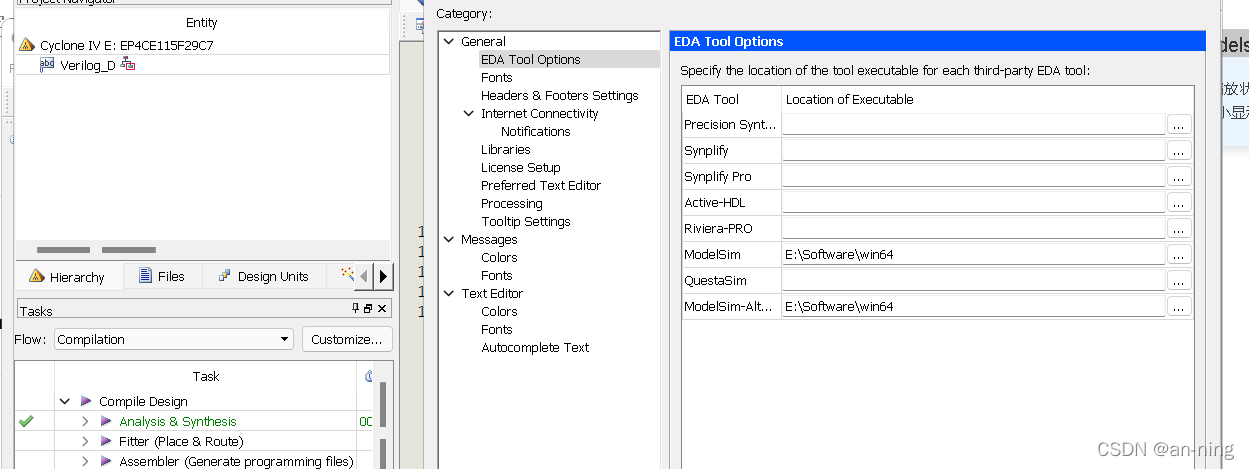Expand the Analysis & Synthesis task
Viewport: 1249px width, 469px height.
pos(85,421)
